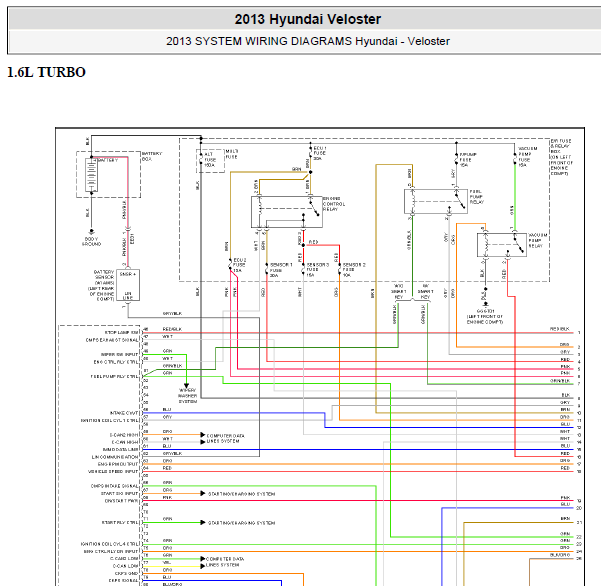This screenshot has width=601, height=586.
Task: Click the 'START SW INPUT' pin label
Action: [x=119, y=493]
